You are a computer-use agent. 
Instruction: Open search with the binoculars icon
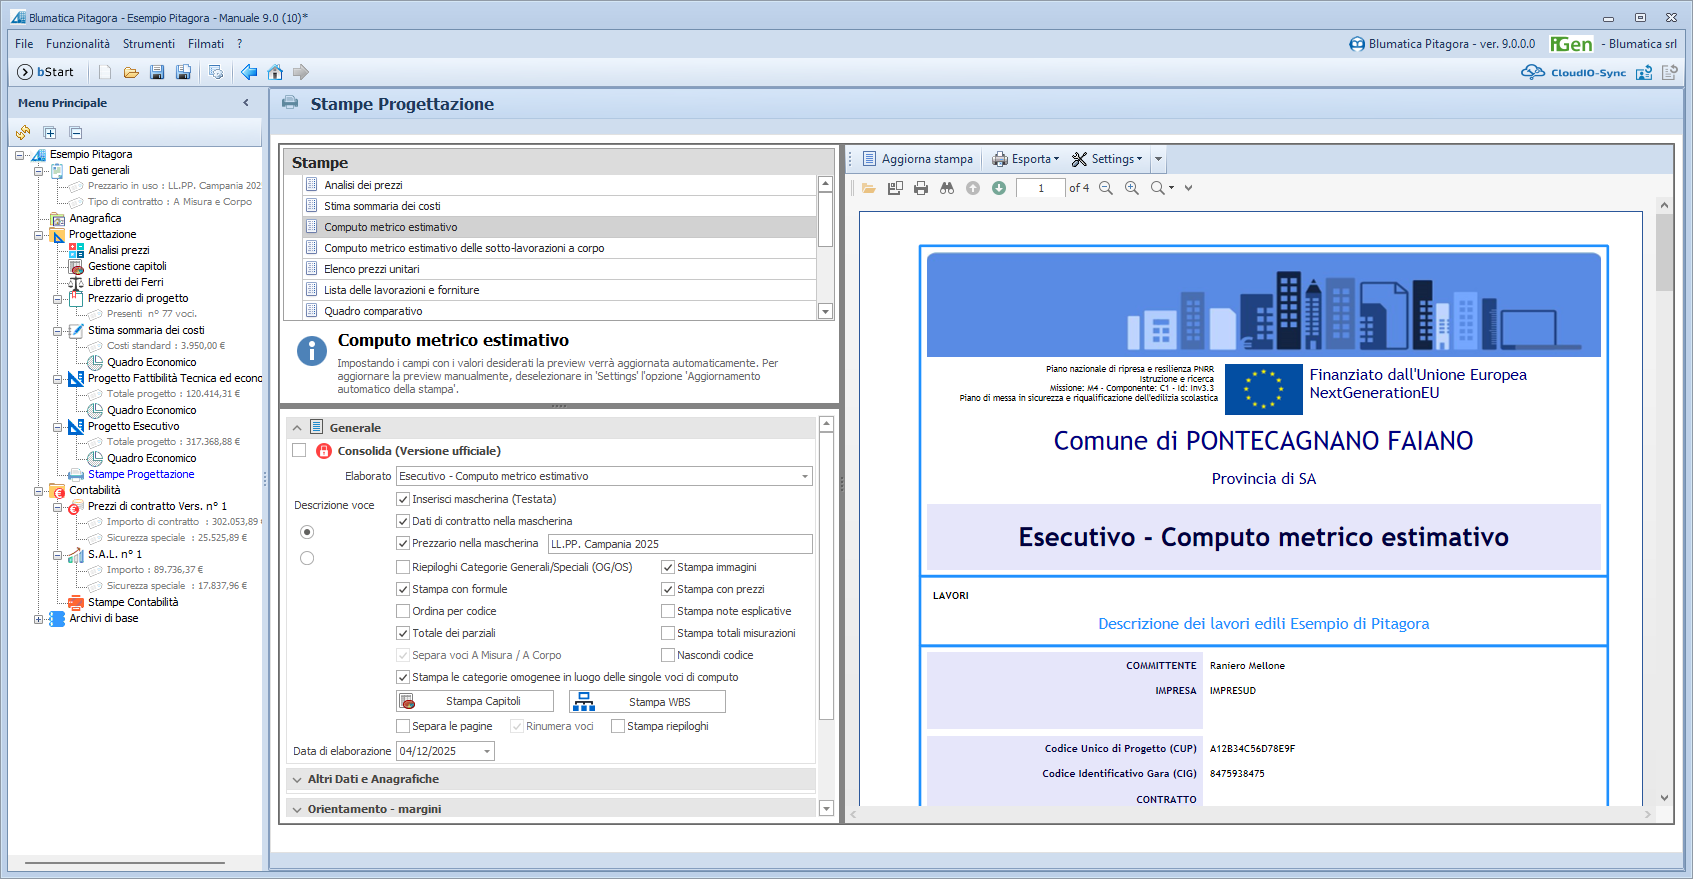tap(947, 188)
